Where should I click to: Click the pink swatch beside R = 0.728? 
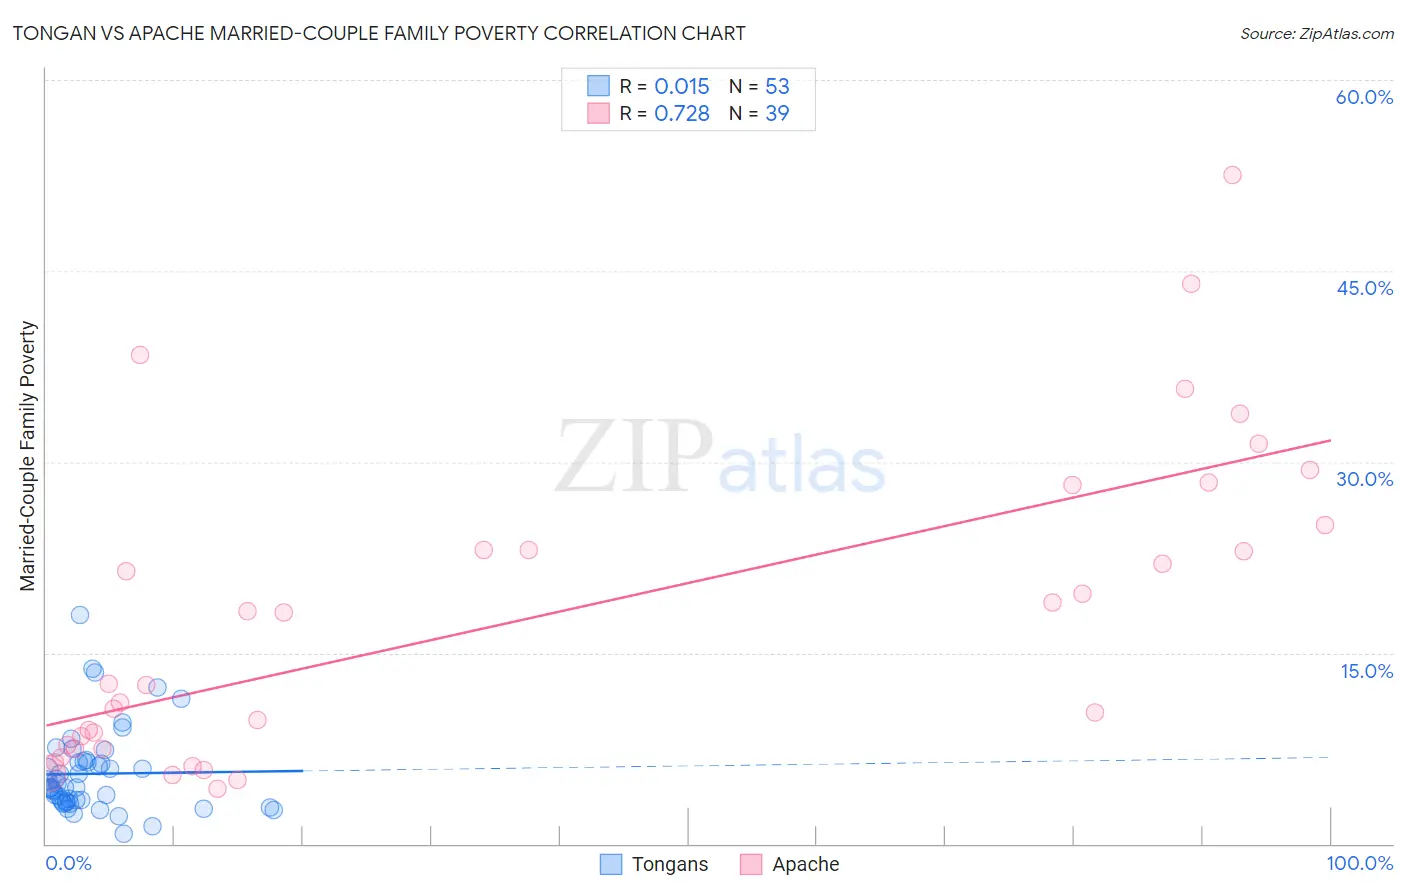[x=598, y=113]
